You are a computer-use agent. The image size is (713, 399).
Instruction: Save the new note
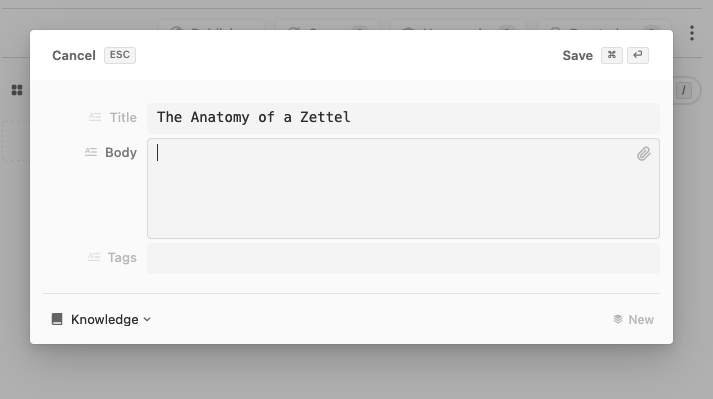(x=577, y=56)
